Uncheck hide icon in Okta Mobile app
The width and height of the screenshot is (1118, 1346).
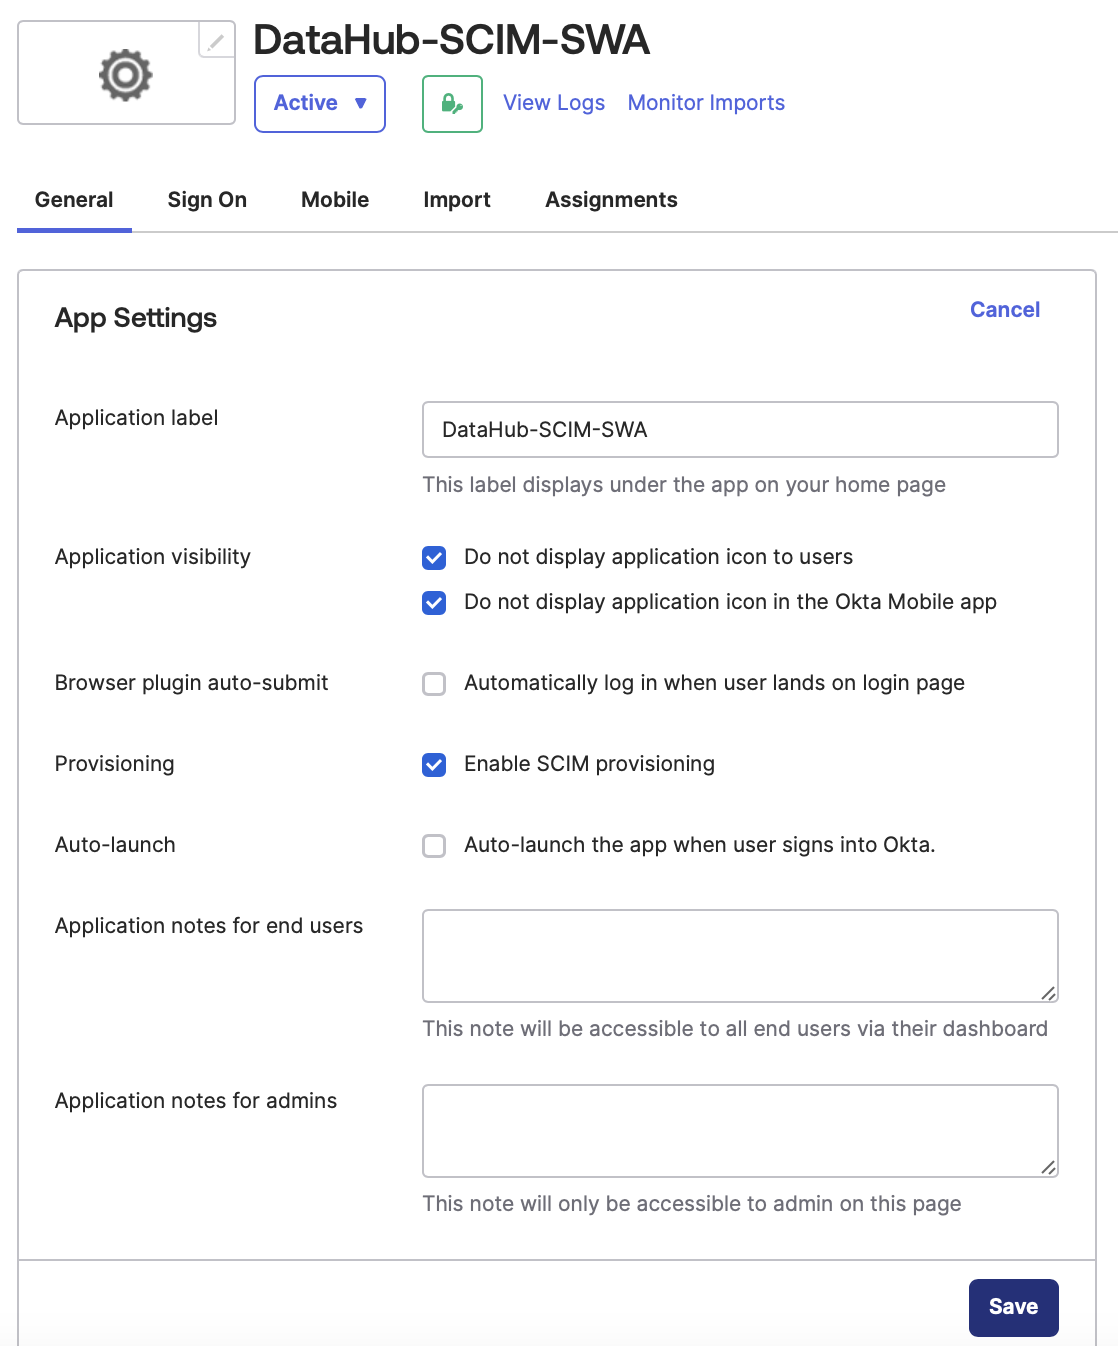434,602
